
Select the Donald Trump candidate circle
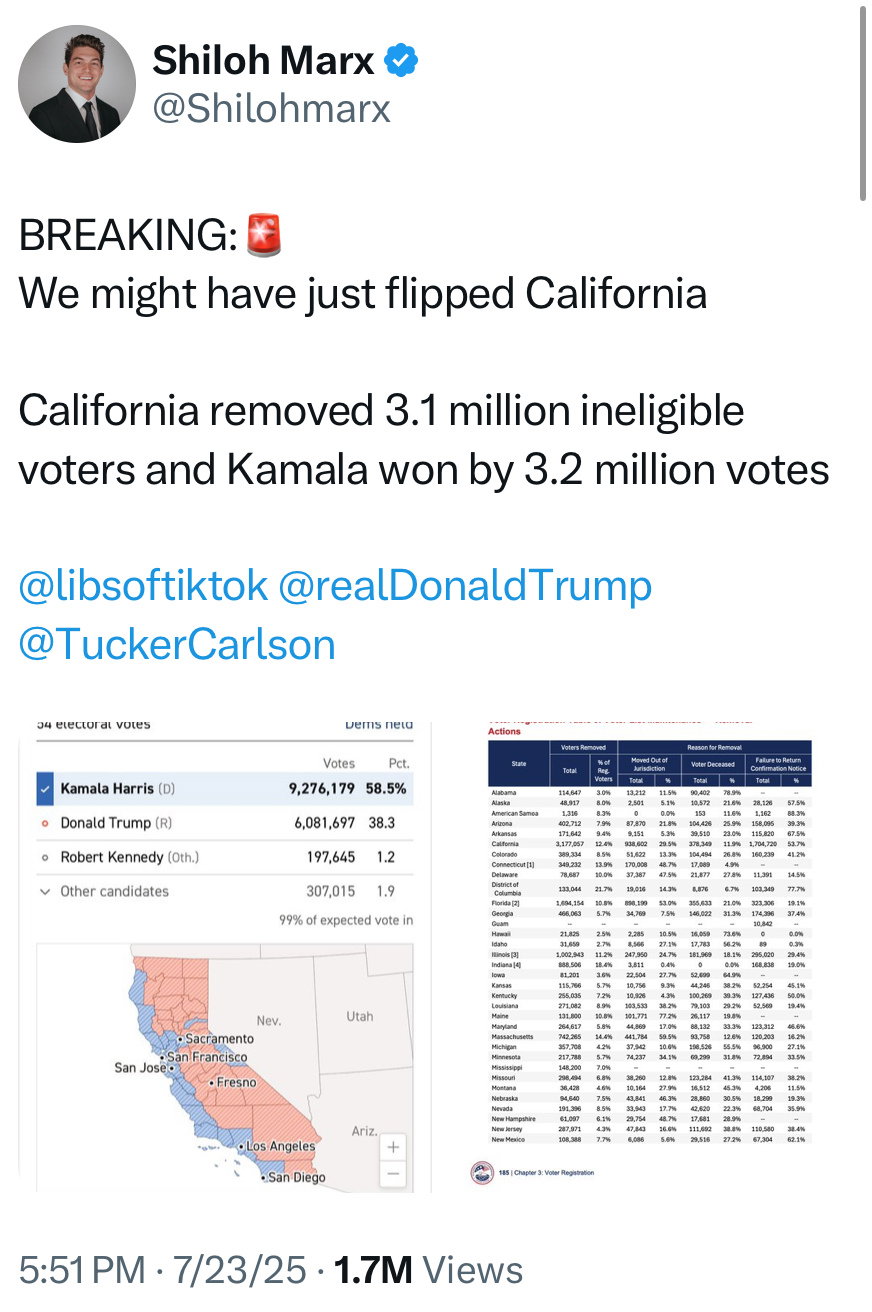[44, 823]
